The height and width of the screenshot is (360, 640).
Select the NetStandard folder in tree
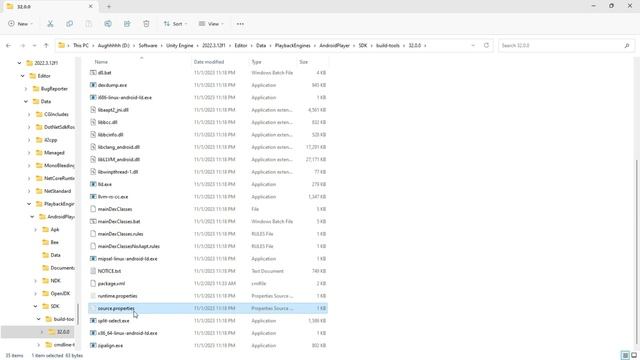coord(57,191)
